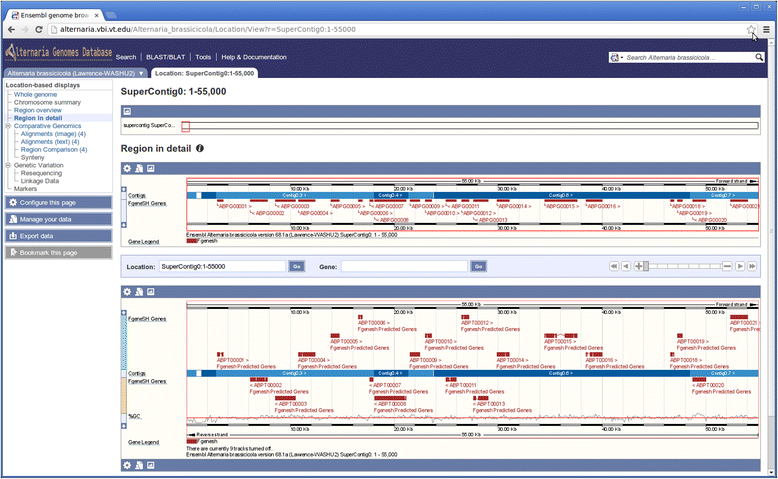Image resolution: width=778 pixels, height=479 pixels.
Task: Click the Region in detail help info icon
Action: click(x=200, y=148)
